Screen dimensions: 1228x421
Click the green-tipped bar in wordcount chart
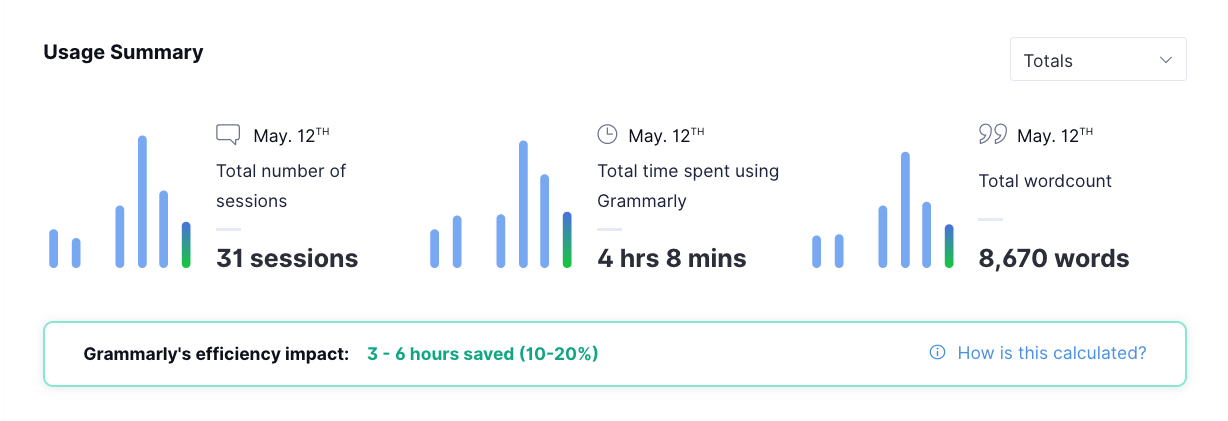[x=949, y=246]
